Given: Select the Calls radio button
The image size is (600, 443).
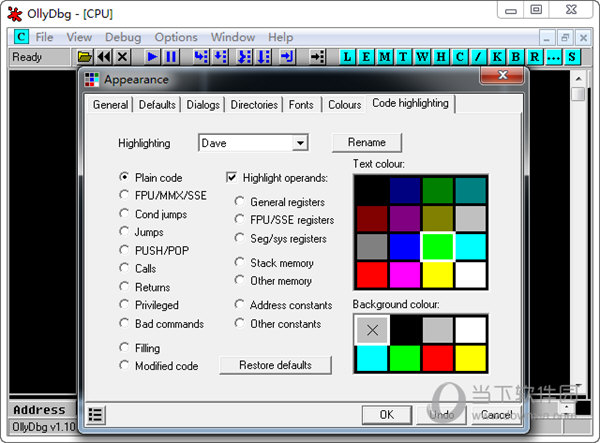Looking at the screenshot, I should [124, 268].
